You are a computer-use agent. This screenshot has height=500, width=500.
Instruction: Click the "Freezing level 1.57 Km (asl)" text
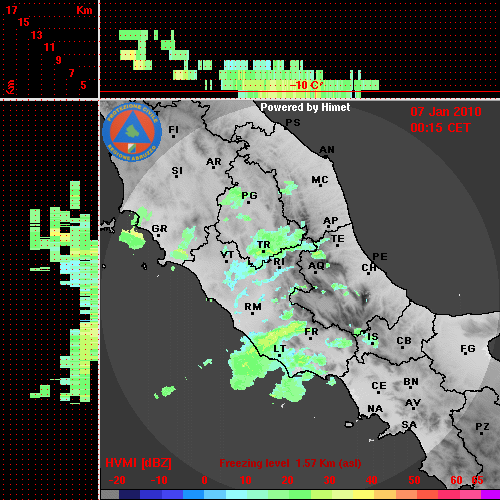[290, 463]
